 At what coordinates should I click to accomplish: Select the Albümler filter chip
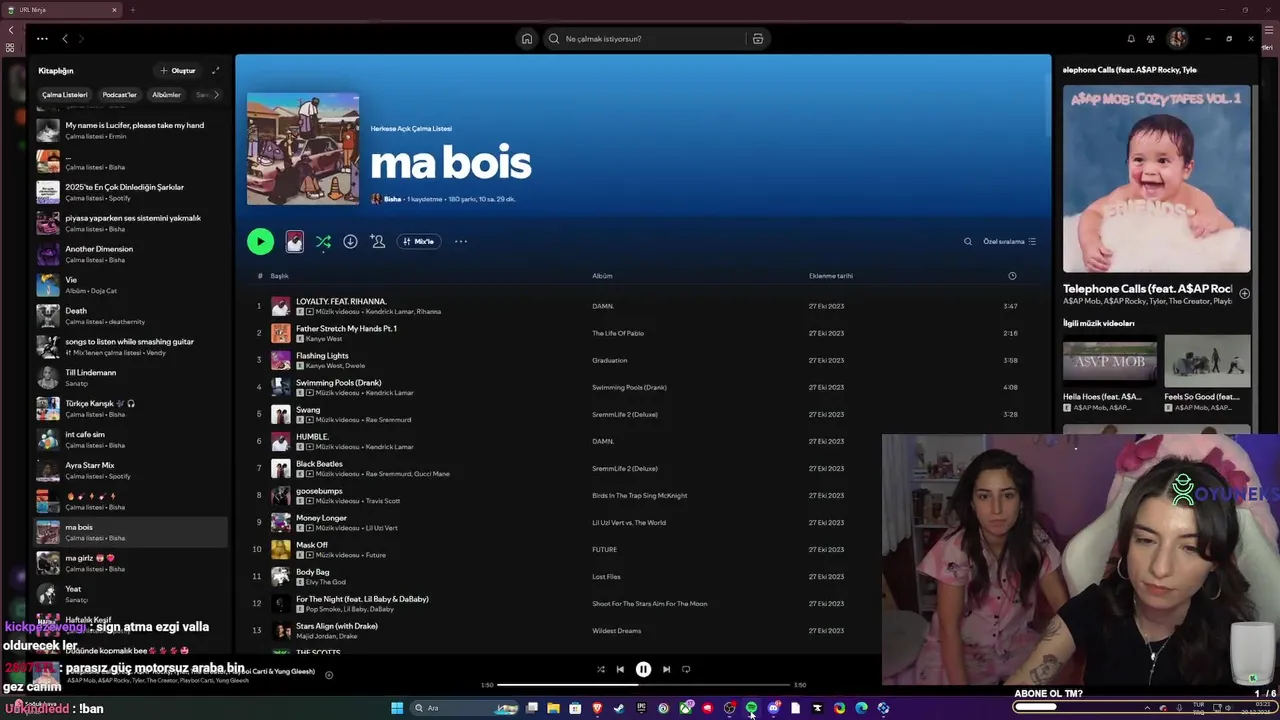coord(166,95)
